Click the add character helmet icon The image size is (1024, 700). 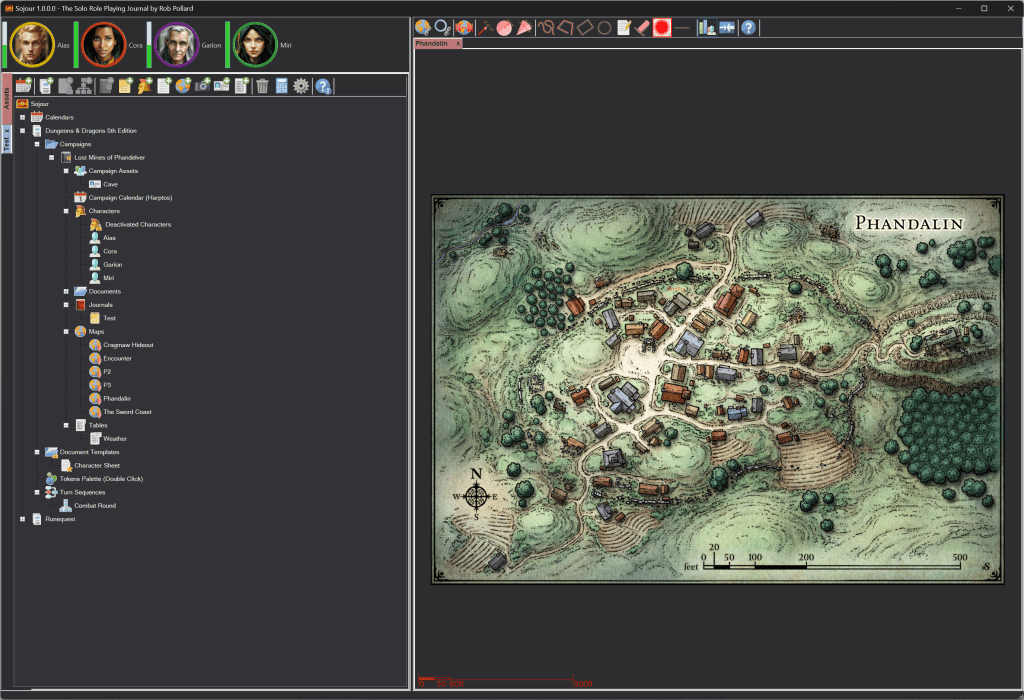[145, 87]
